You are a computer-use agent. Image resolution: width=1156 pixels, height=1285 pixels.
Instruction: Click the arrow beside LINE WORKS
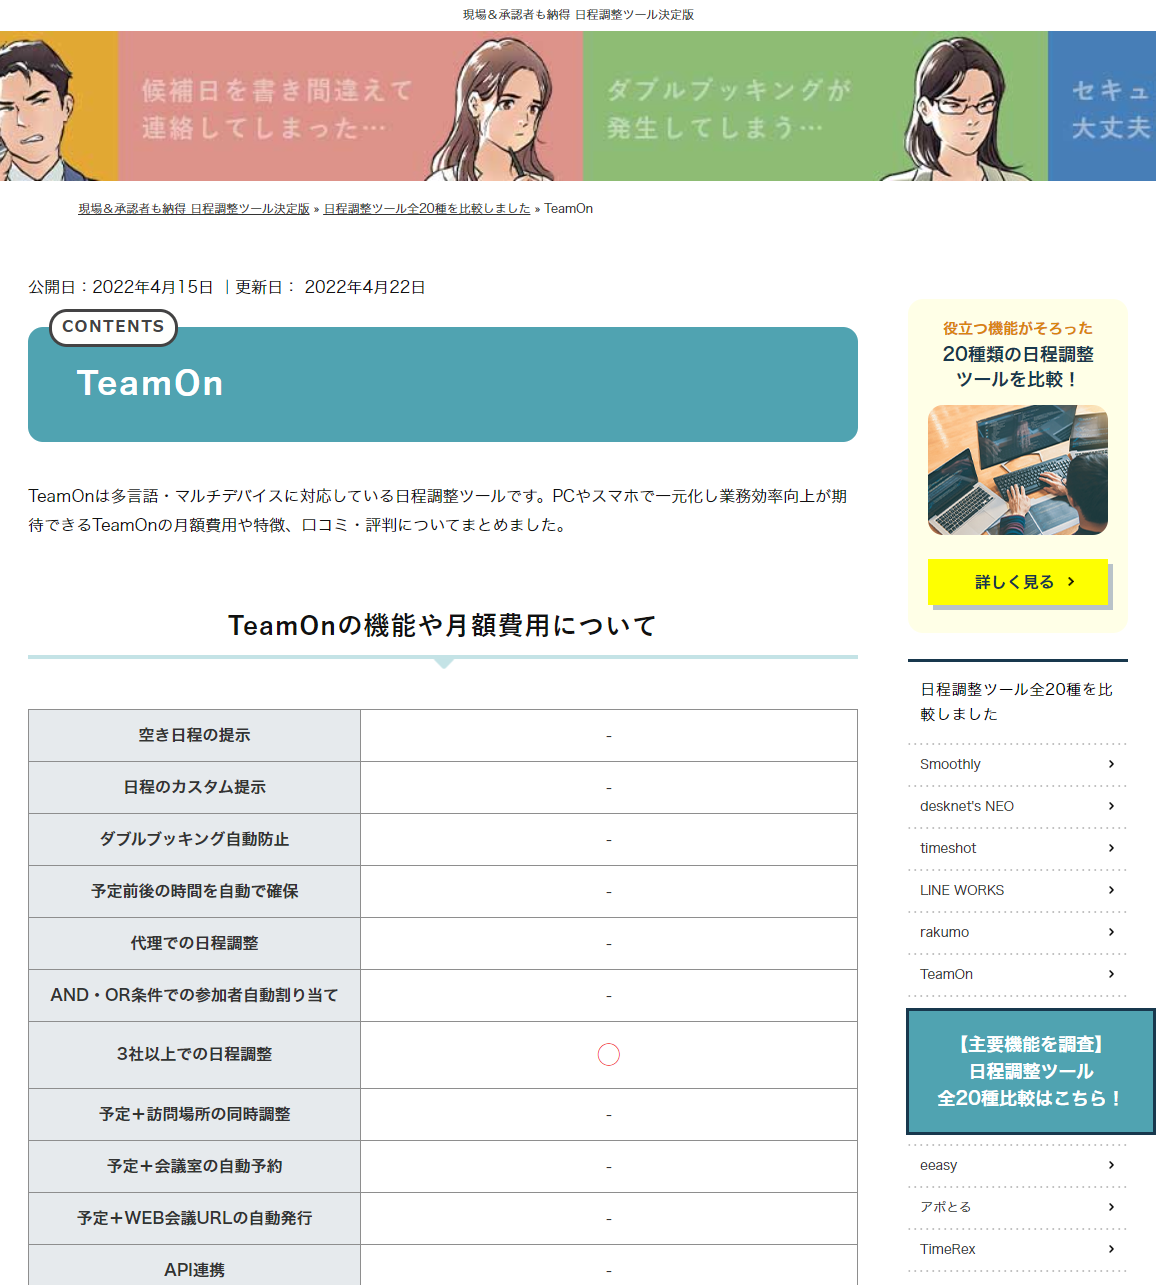coord(1111,890)
